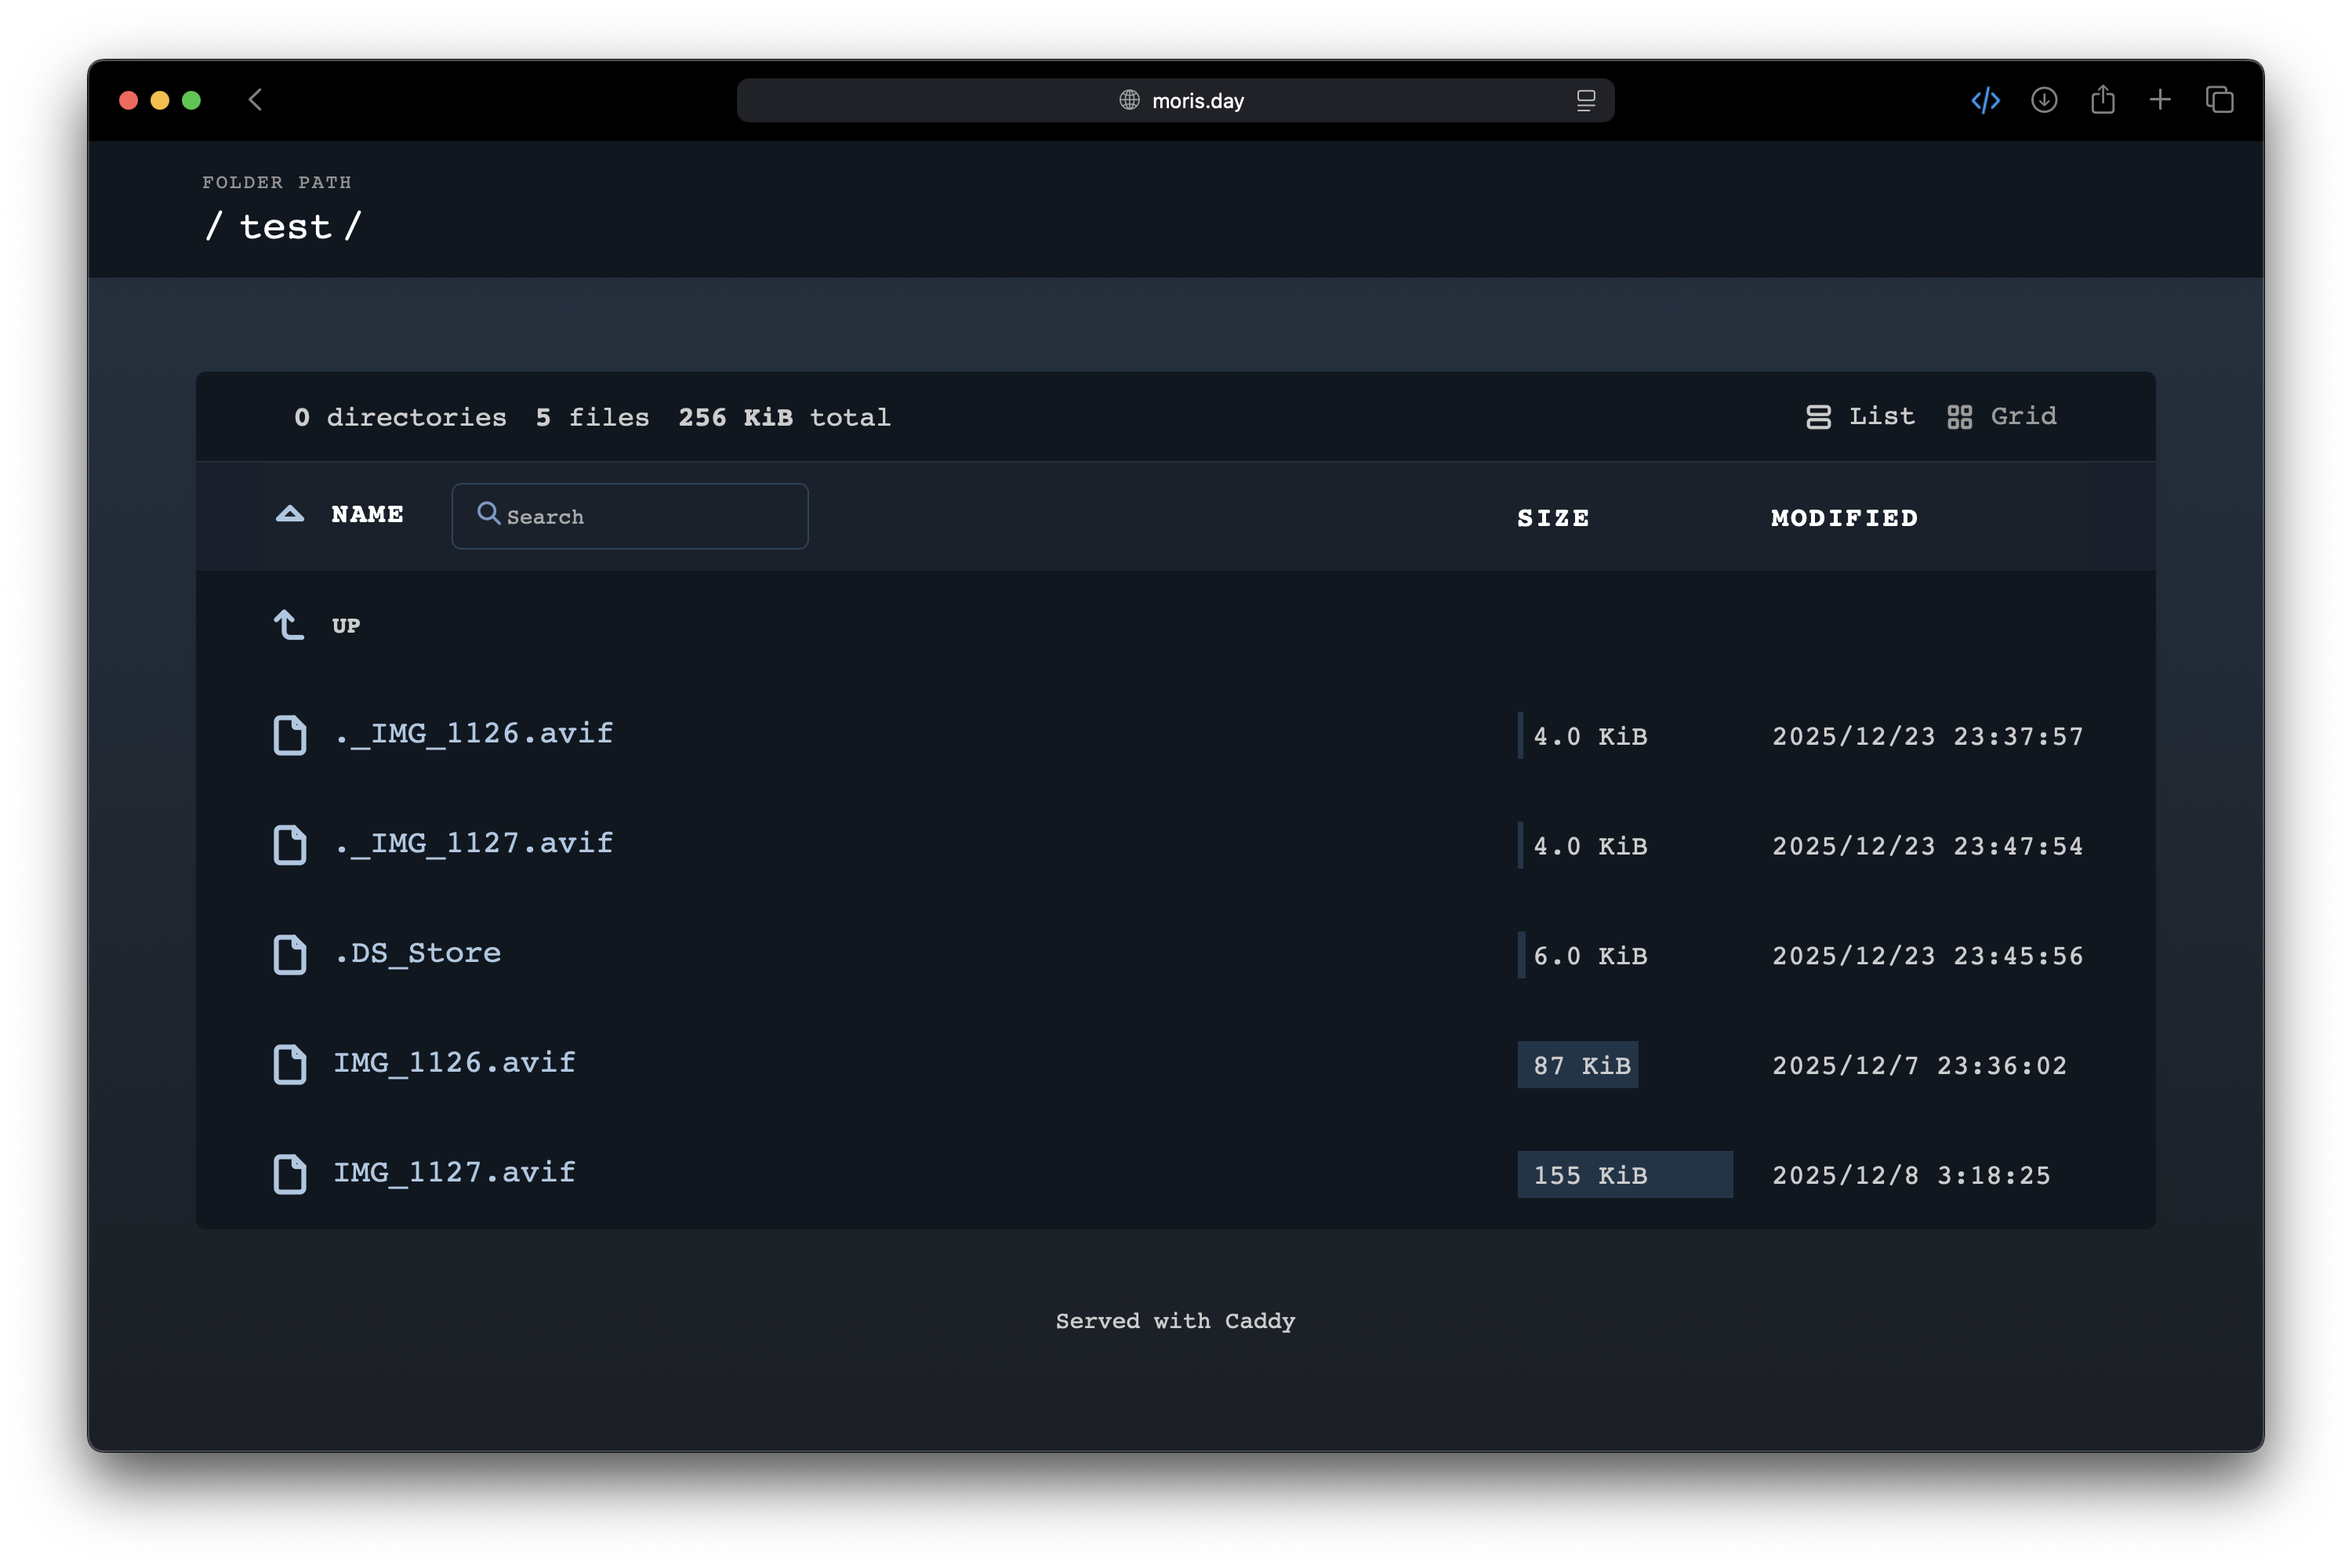Sort files by Size column
Image resolution: width=2352 pixels, height=1568 pixels.
(x=1553, y=518)
